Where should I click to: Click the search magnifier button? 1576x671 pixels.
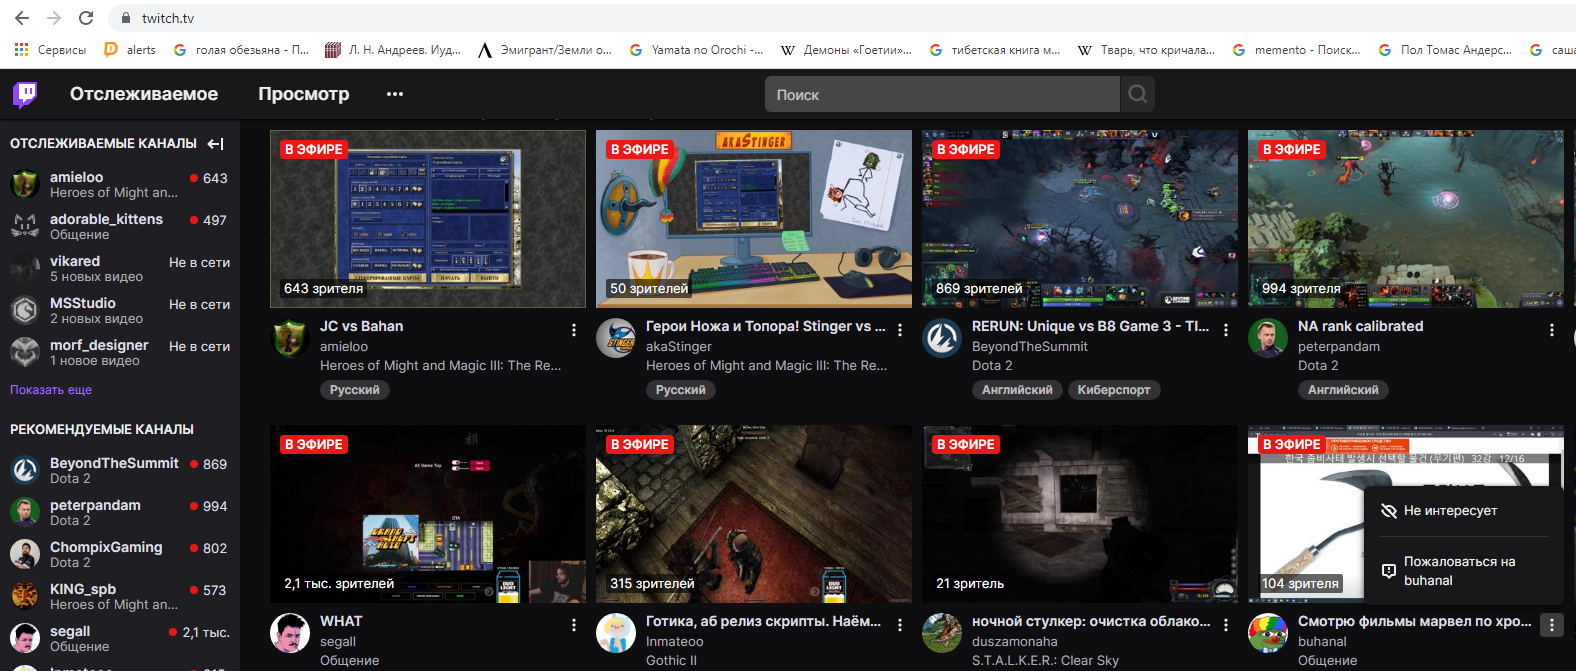[x=1137, y=94]
